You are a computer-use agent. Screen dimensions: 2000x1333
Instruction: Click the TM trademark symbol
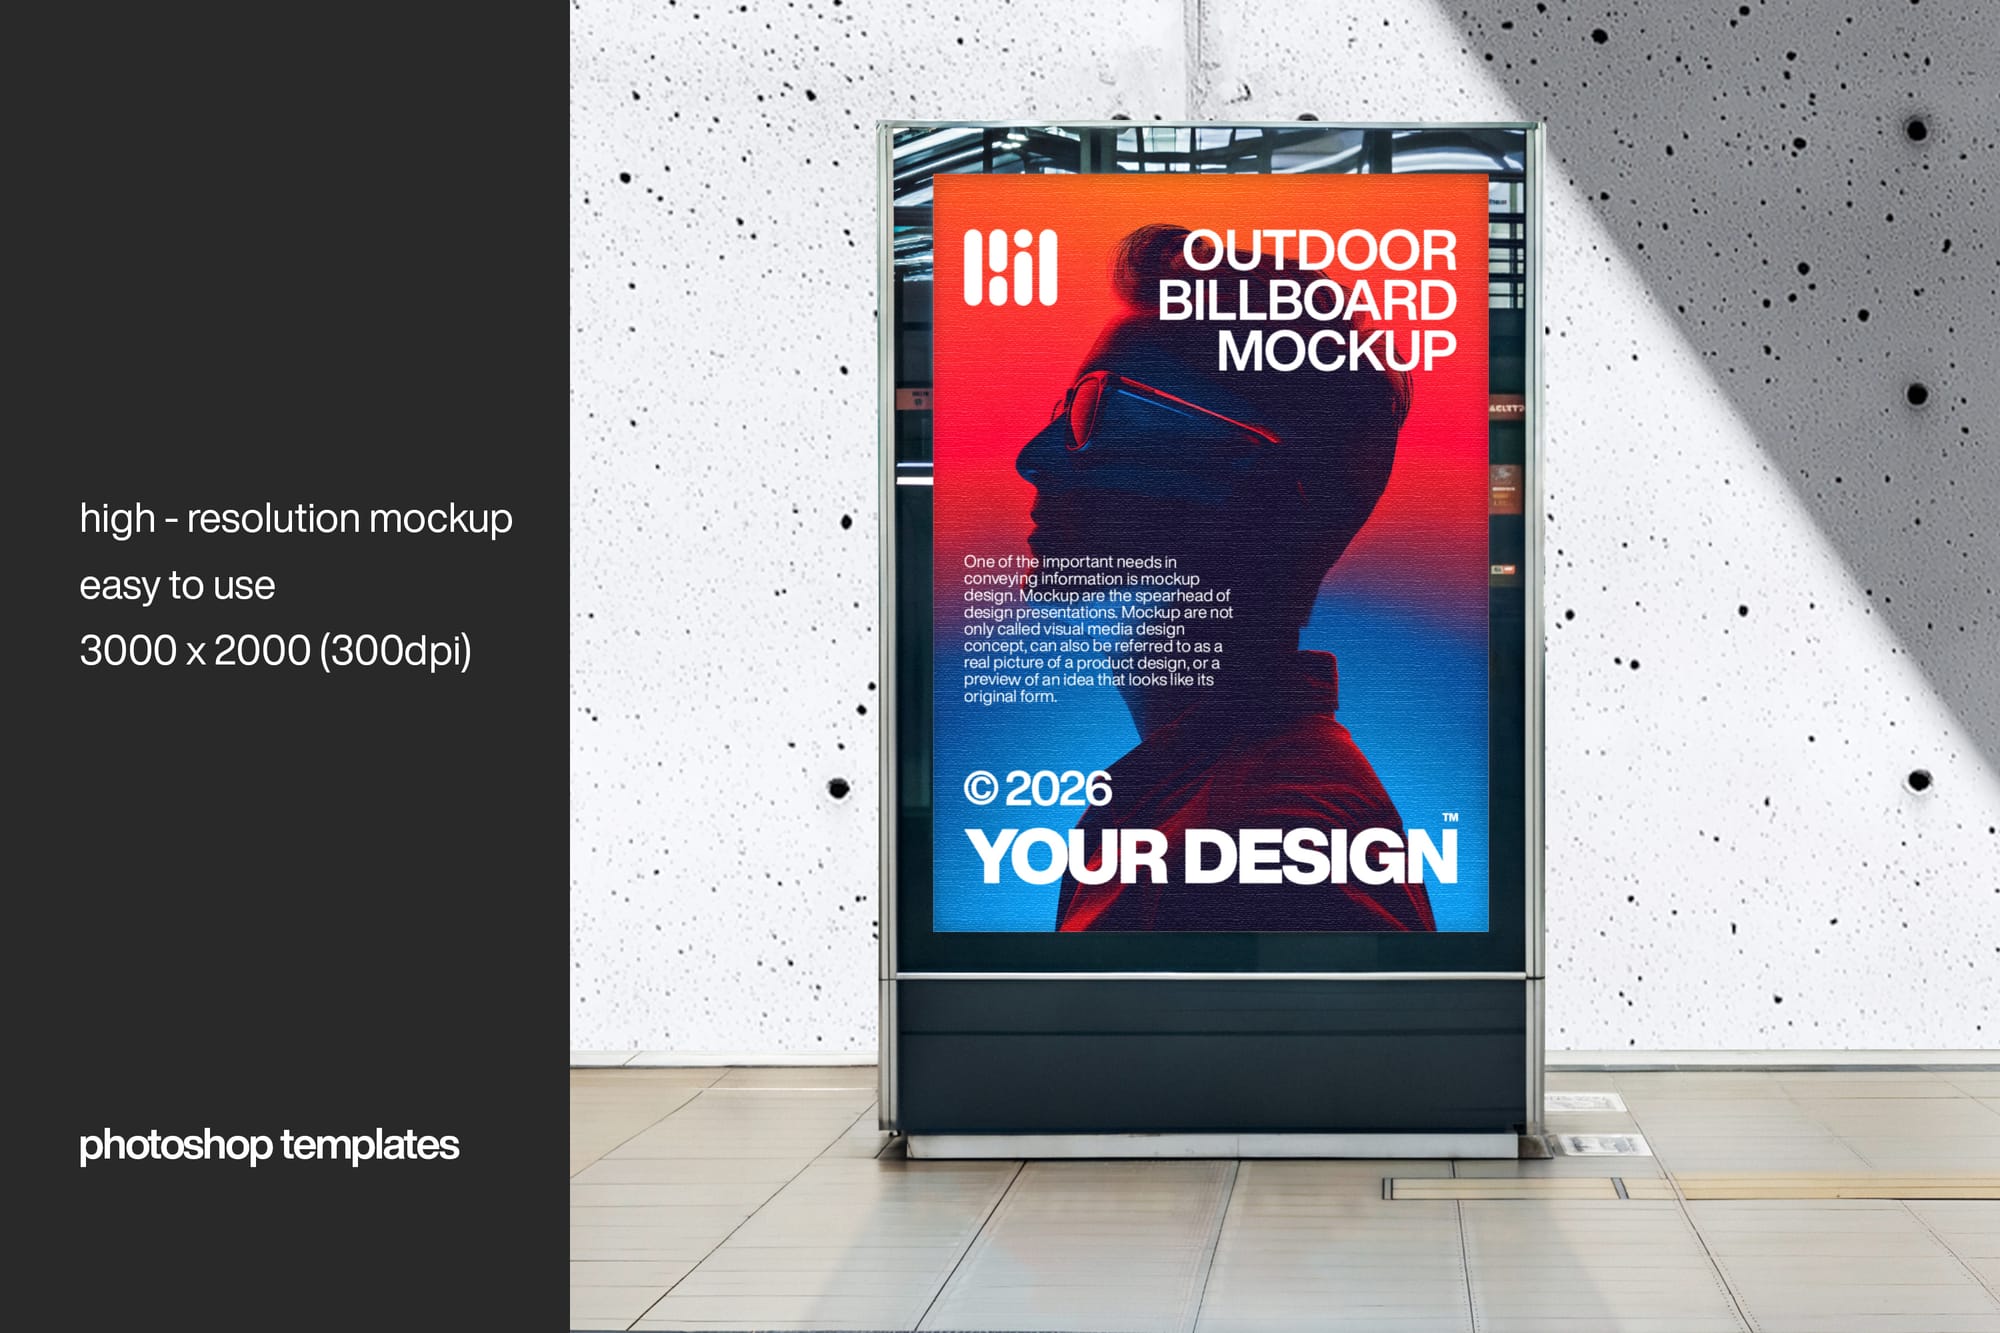click(x=1450, y=818)
